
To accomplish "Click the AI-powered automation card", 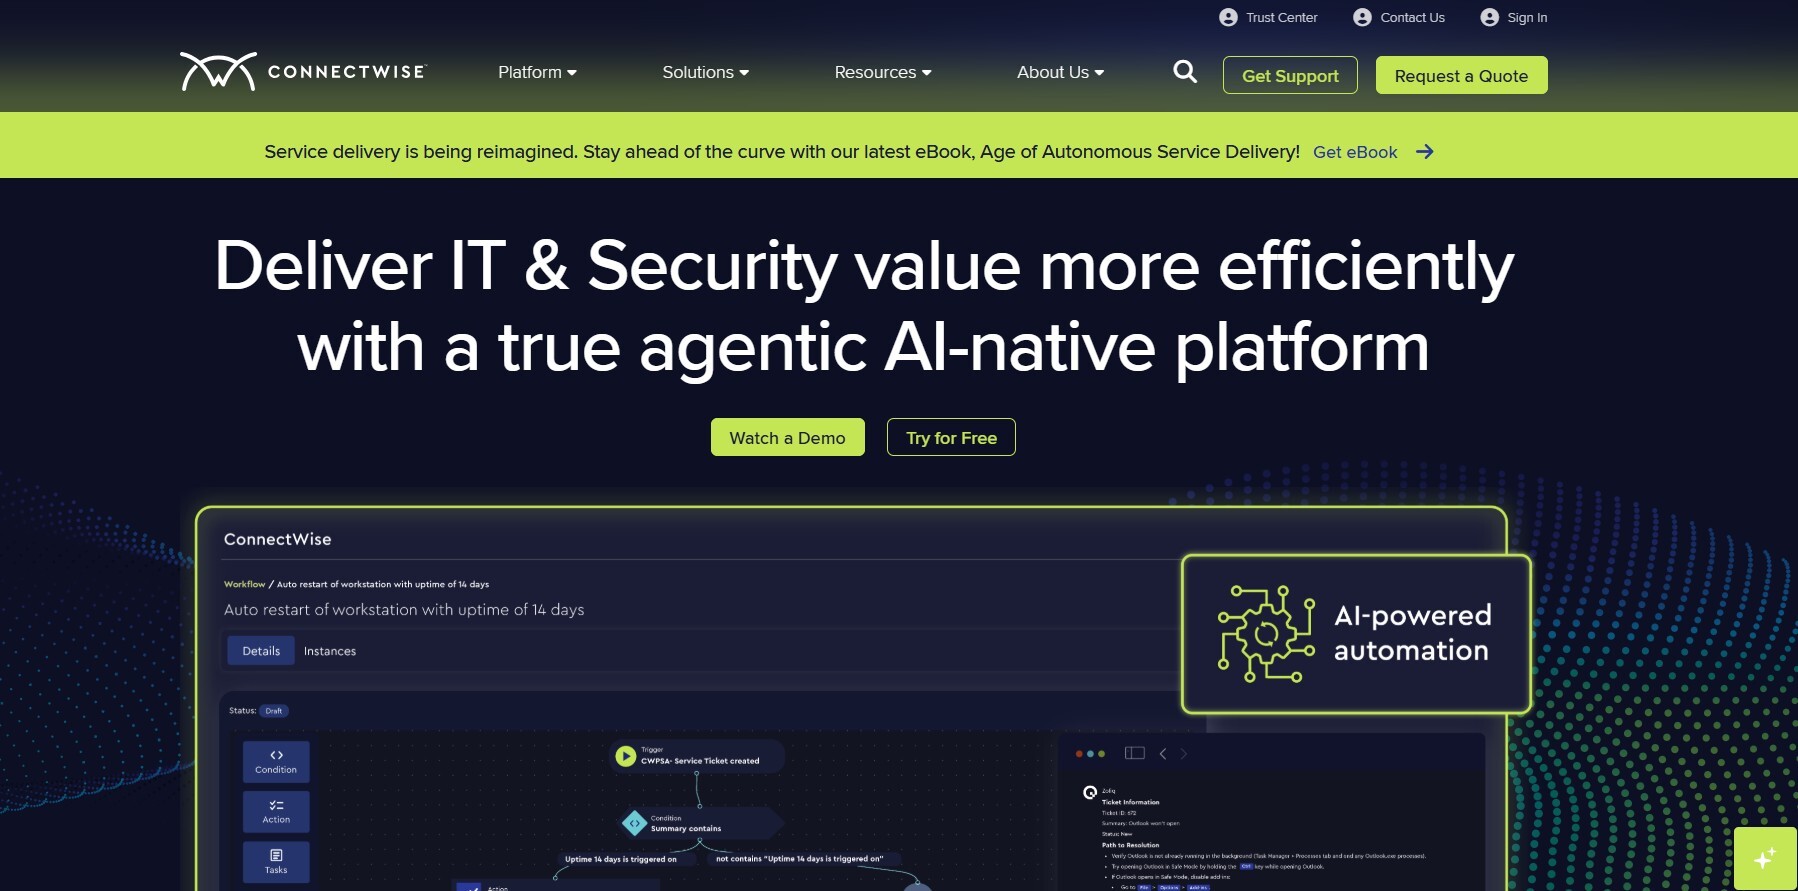I will point(1356,634).
